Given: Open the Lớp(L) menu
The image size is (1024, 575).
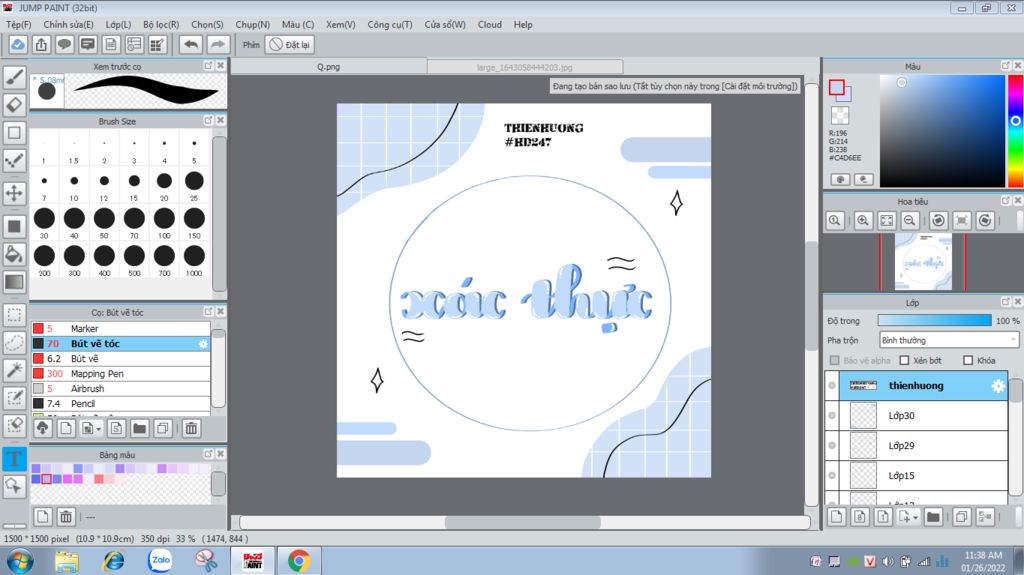Looking at the screenshot, I should tap(118, 24).
